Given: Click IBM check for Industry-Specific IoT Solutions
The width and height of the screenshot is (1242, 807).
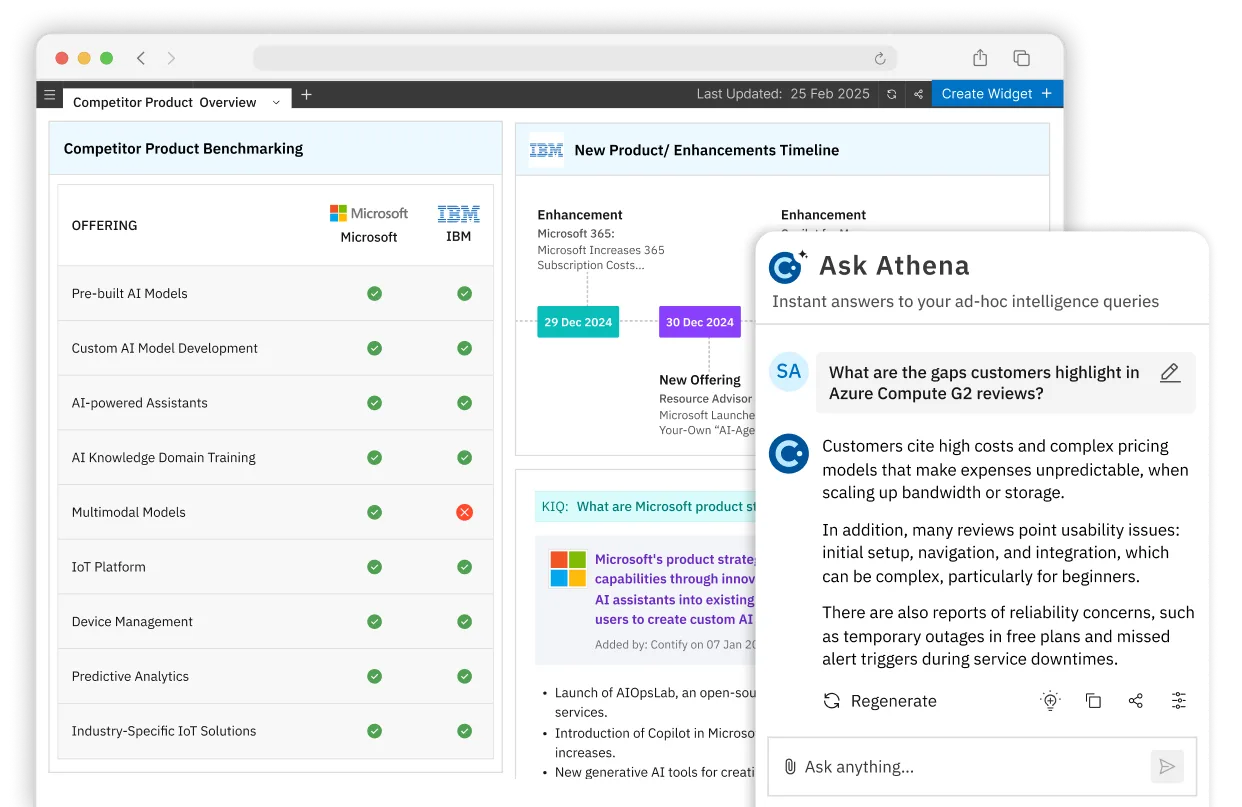Looking at the screenshot, I should [x=464, y=731].
